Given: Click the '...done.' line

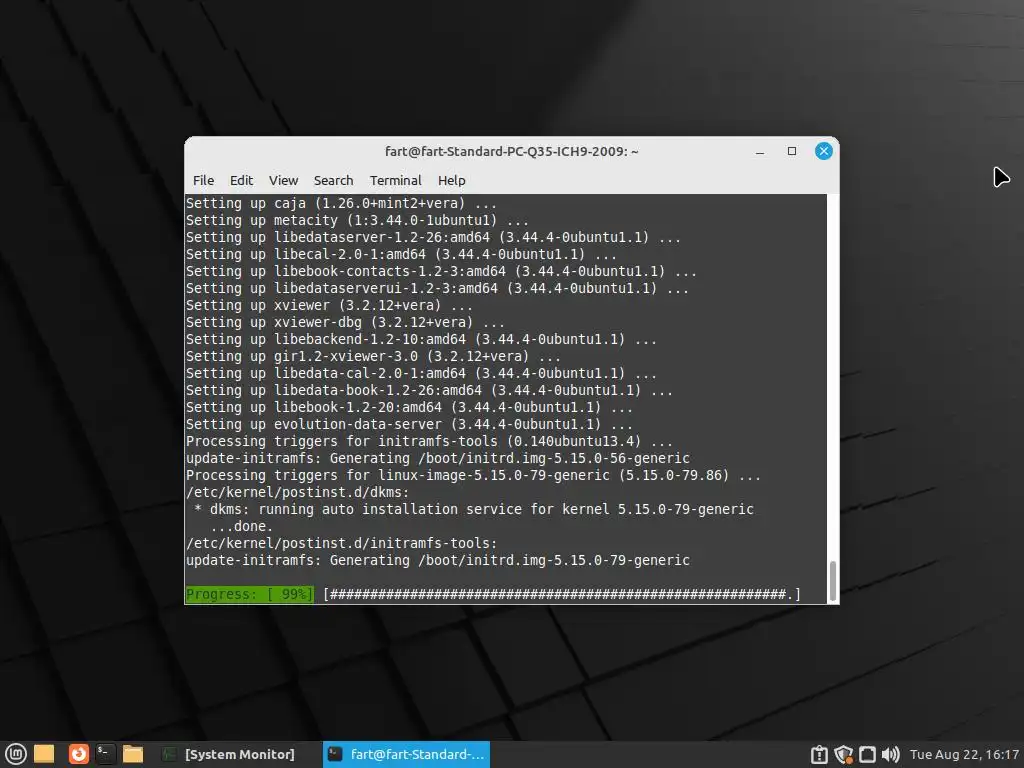Looking at the screenshot, I should point(242,526).
